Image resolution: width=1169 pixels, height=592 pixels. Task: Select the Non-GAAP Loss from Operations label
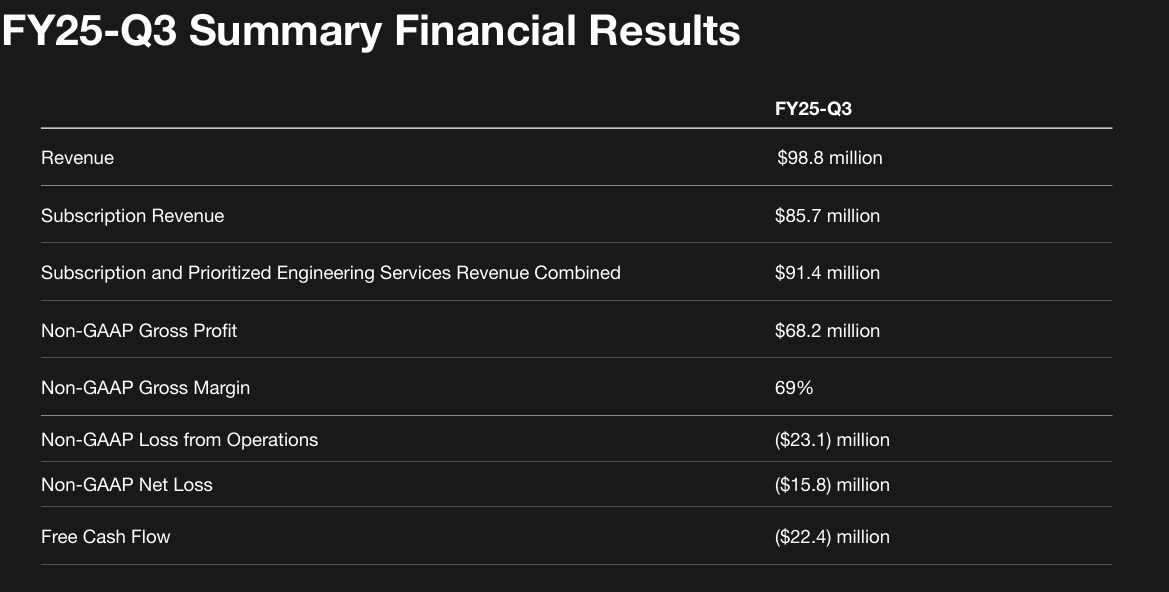tap(179, 440)
